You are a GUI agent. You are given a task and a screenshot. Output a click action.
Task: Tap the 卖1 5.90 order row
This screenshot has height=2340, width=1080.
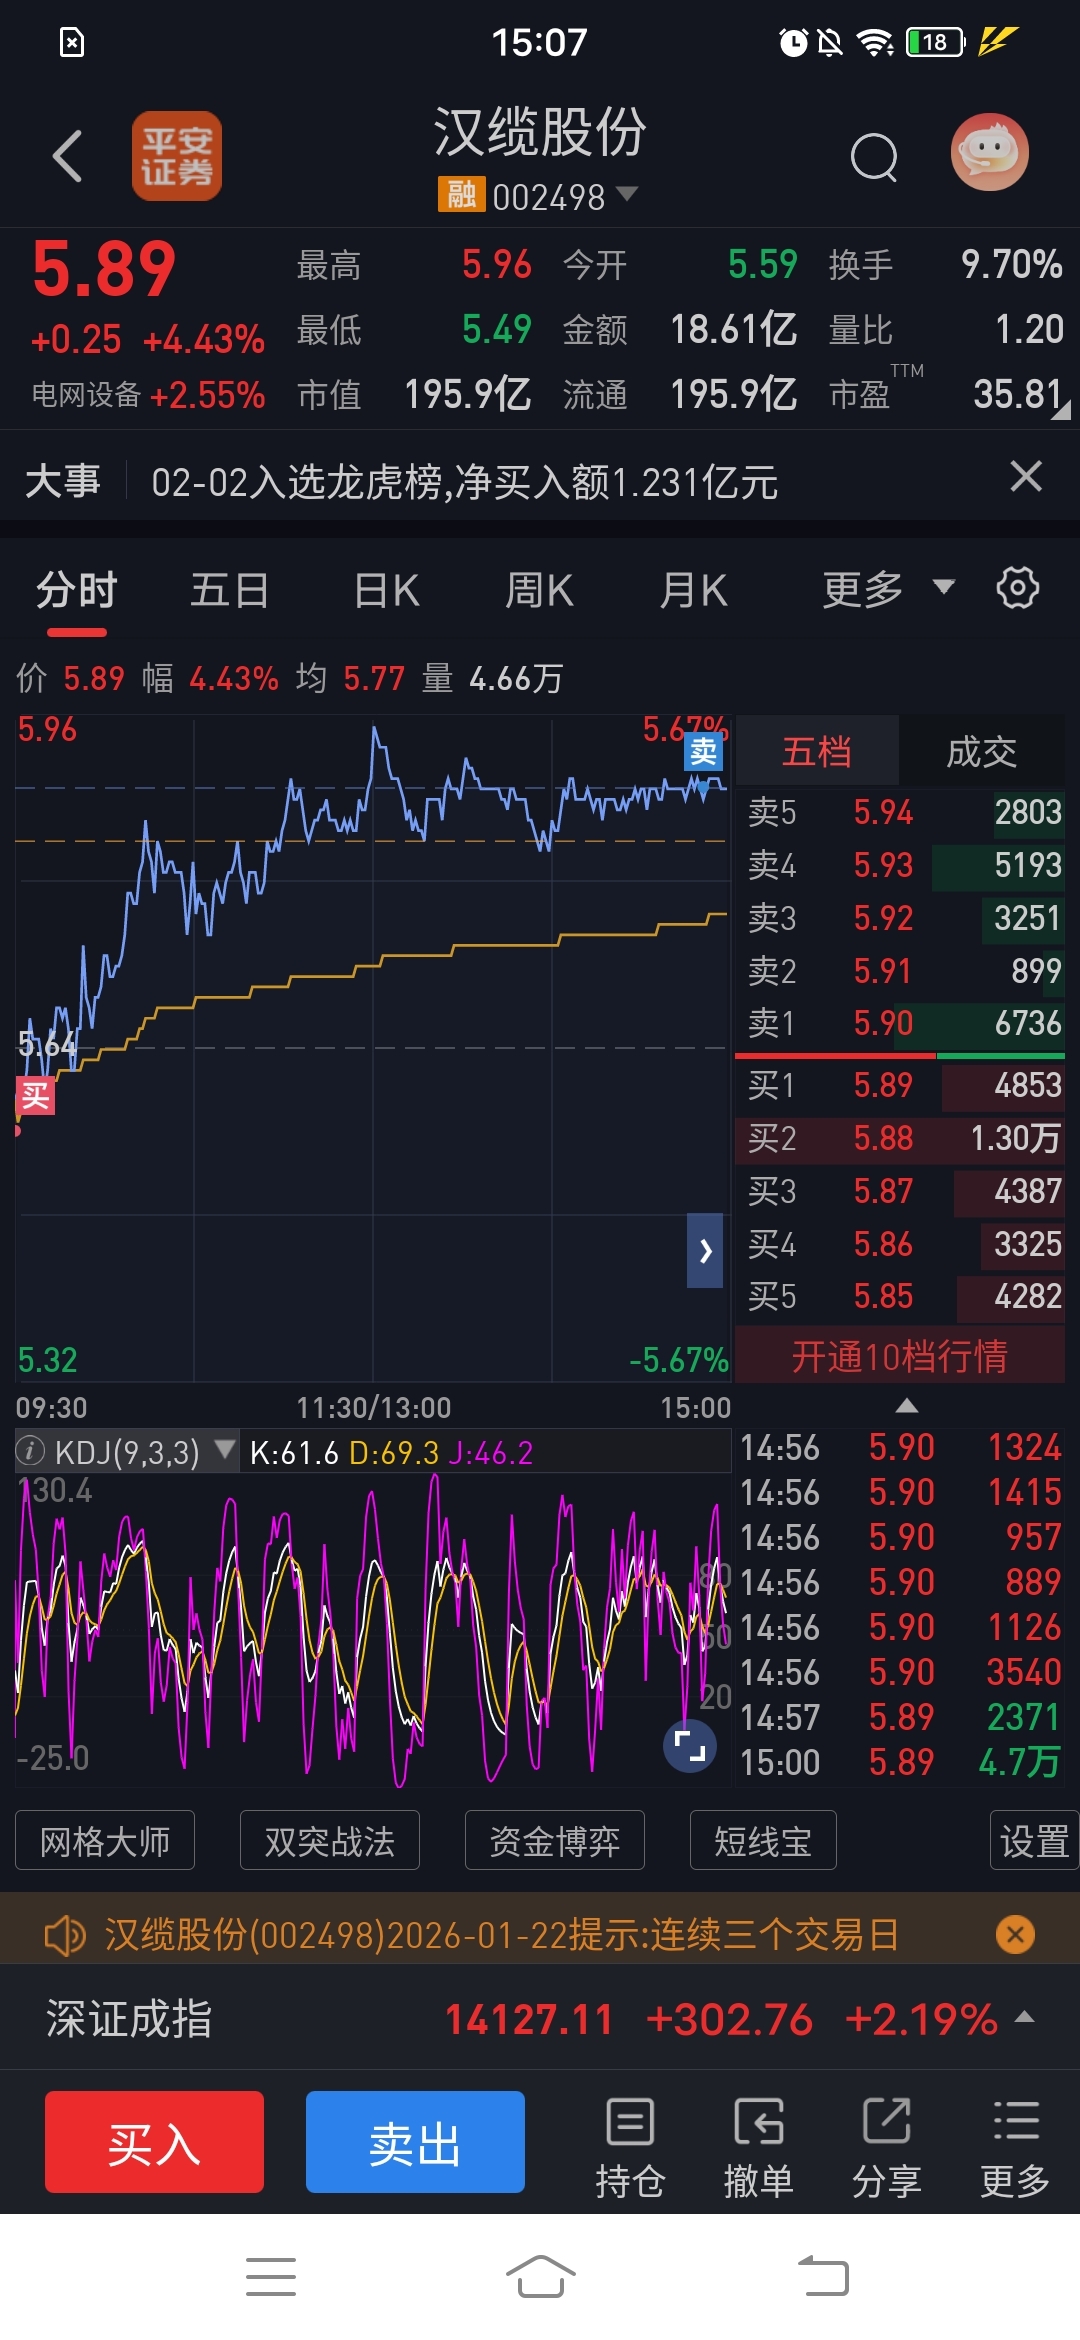[900, 1023]
